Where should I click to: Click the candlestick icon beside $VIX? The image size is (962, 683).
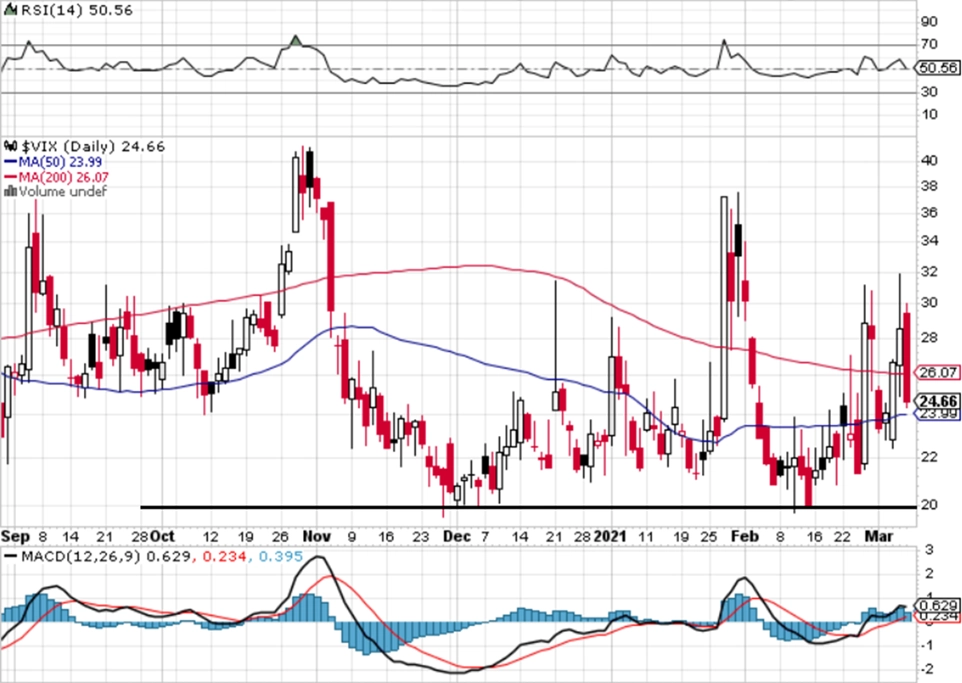coord(11,147)
